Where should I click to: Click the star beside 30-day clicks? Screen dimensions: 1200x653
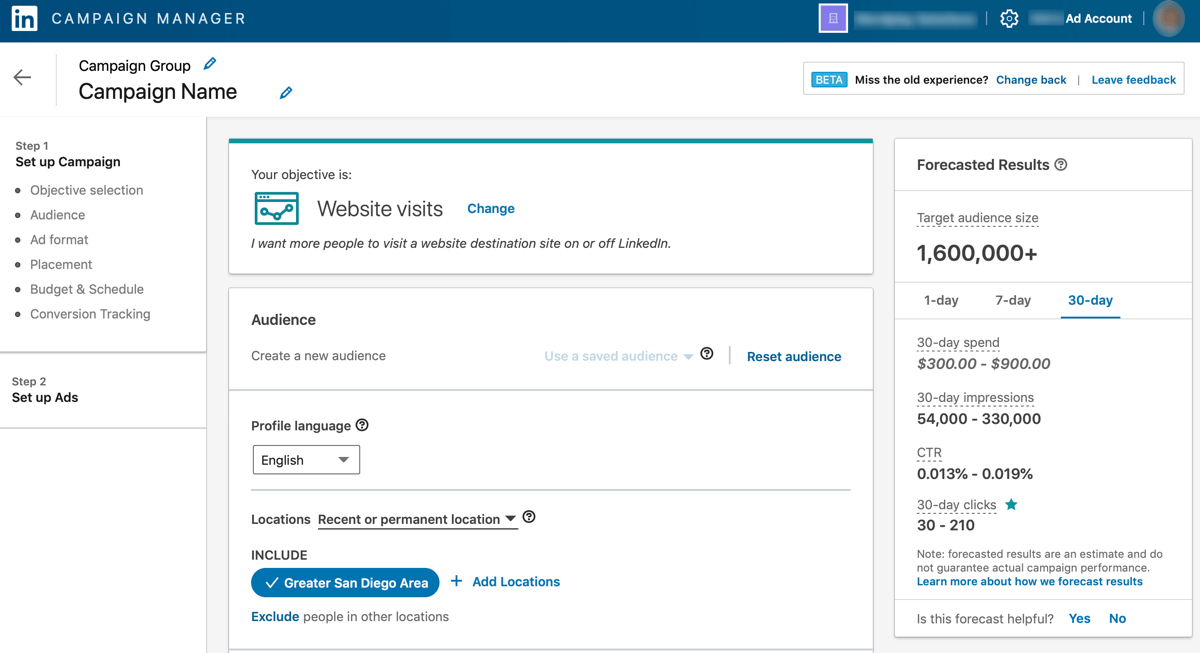(1009, 504)
